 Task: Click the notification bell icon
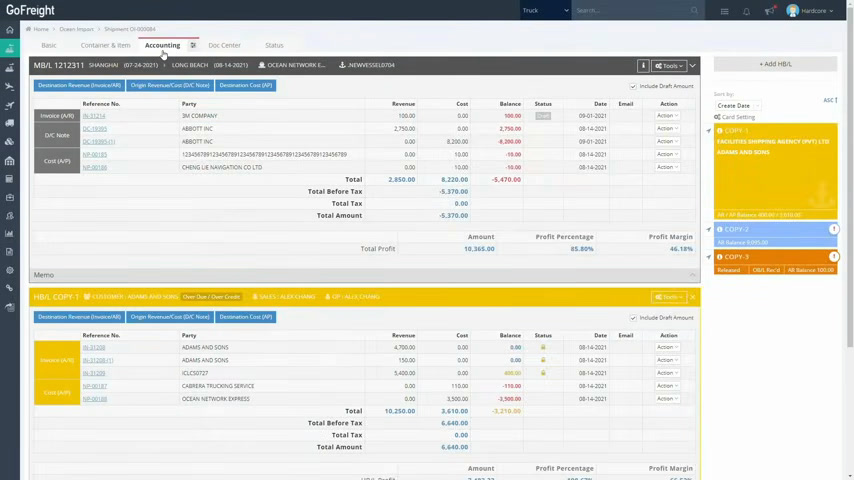click(x=746, y=11)
